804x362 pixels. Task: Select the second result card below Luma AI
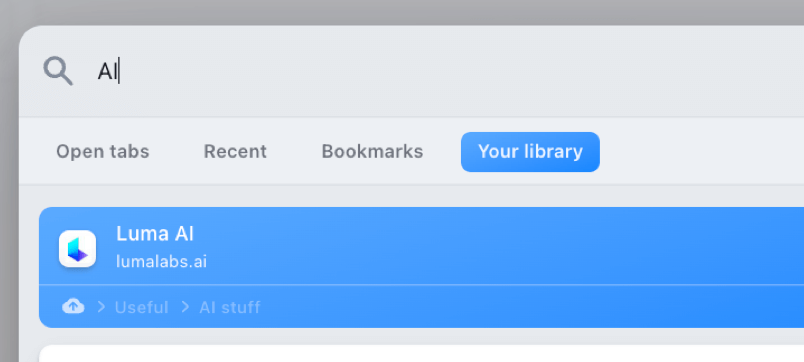[x=421, y=354]
